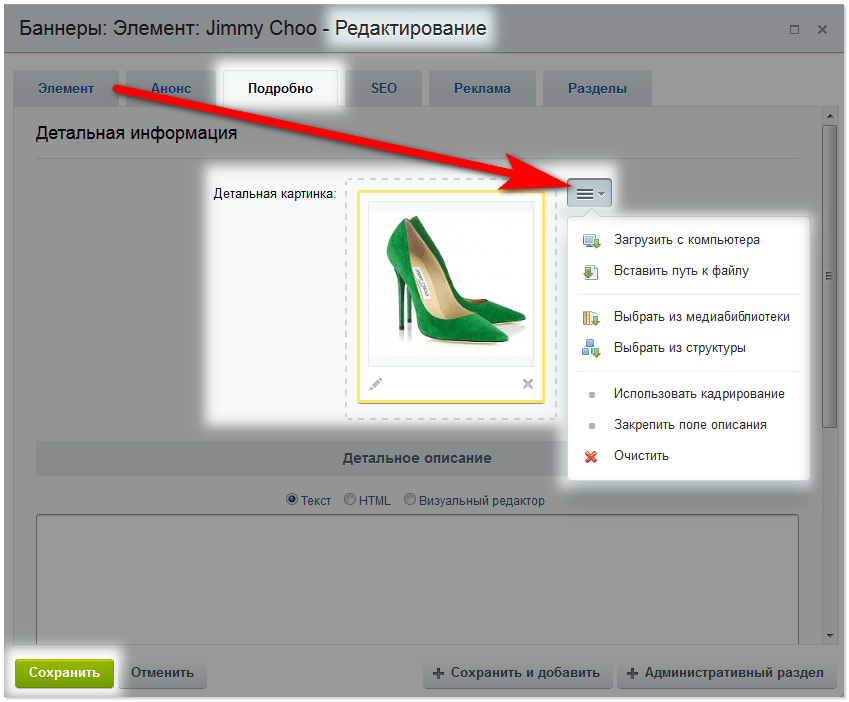Viewport: 849px width, 702px height.
Task: Click the upload-from-computer icon in the menu
Action: click(591, 241)
